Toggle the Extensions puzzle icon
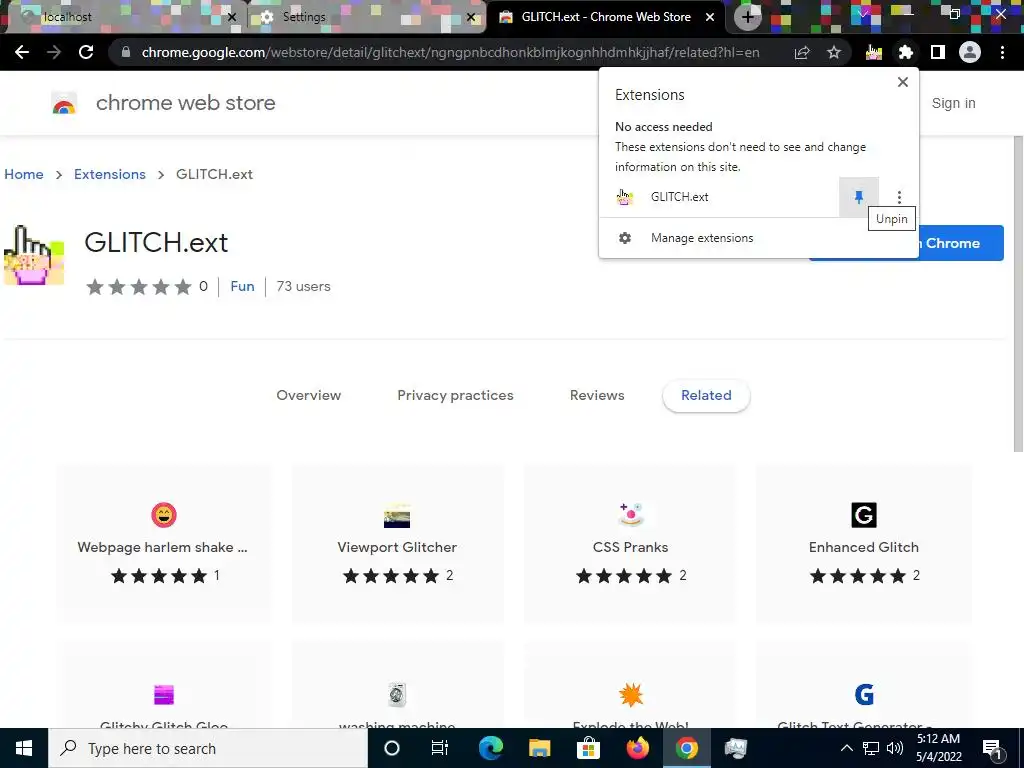 click(x=906, y=52)
